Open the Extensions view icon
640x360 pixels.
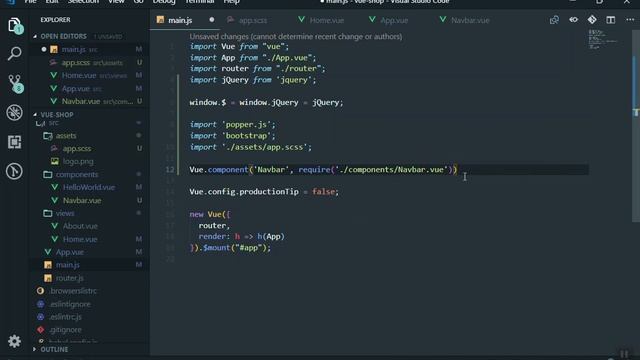(x=15, y=142)
